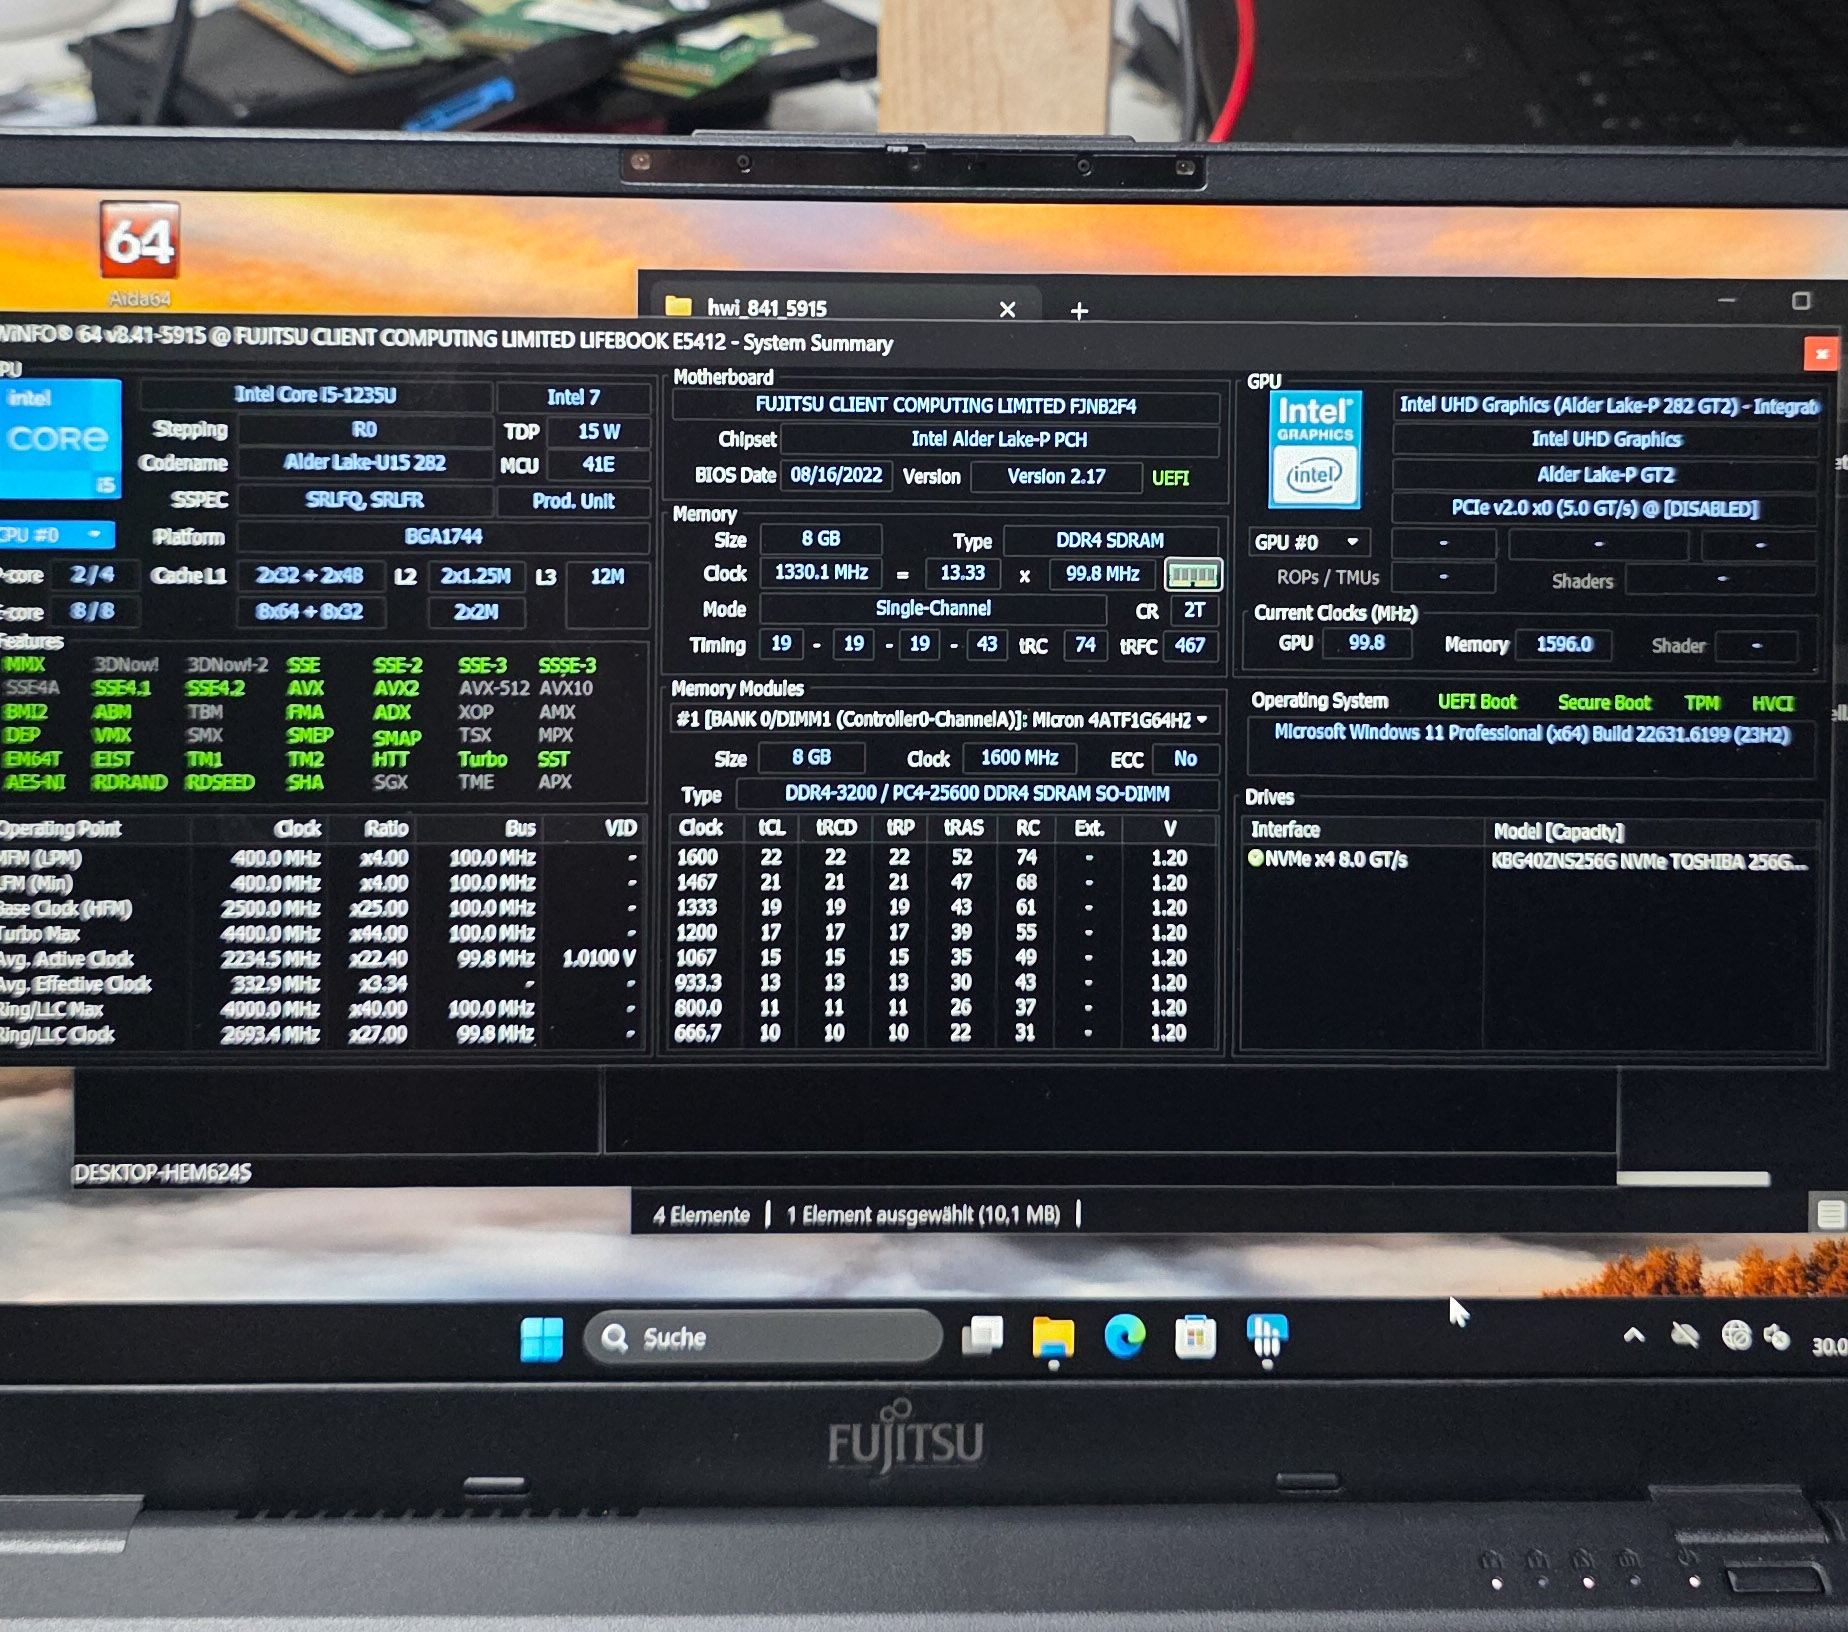
Task: Click the "UEFI Boot" status label
Action: [1477, 702]
